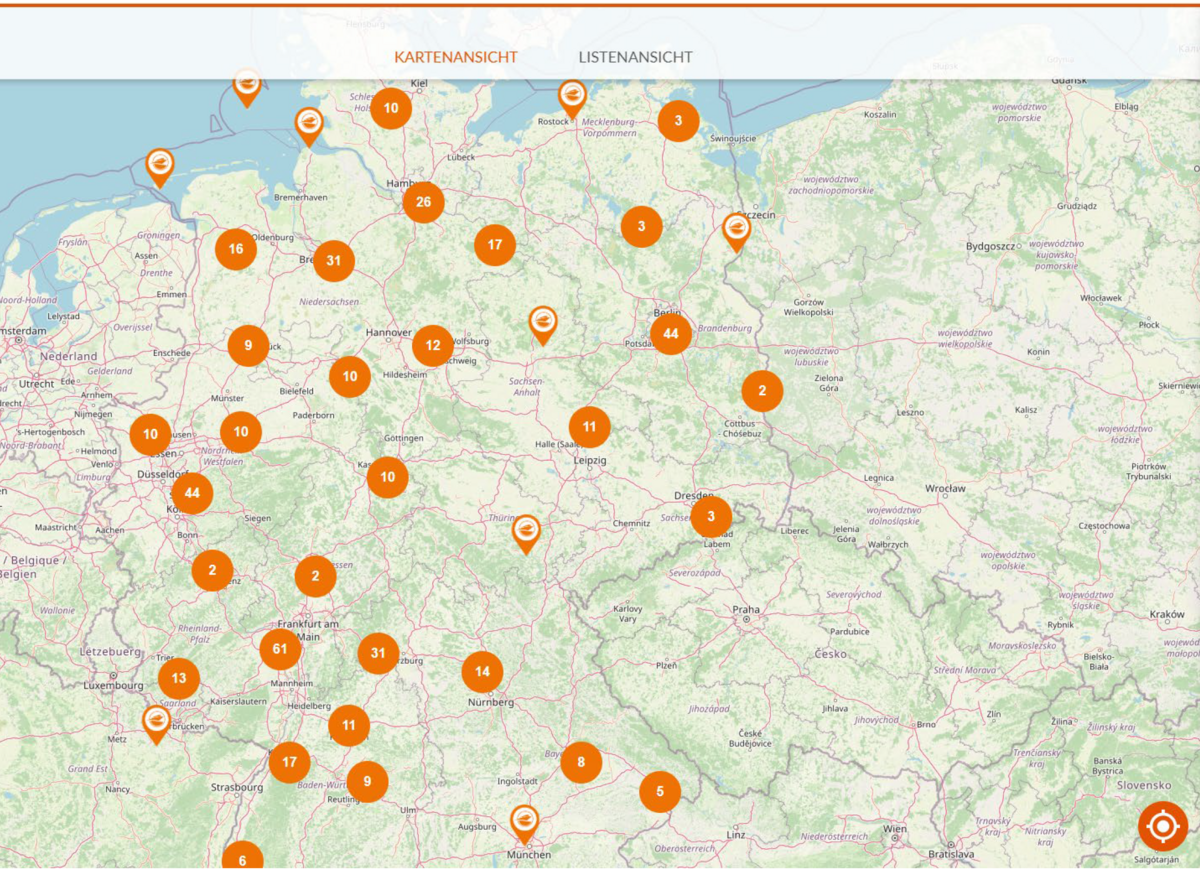The height and width of the screenshot is (880, 1200).
Task: Expand the 61 cluster near Frankfurt
Action: pyautogui.click(x=280, y=650)
